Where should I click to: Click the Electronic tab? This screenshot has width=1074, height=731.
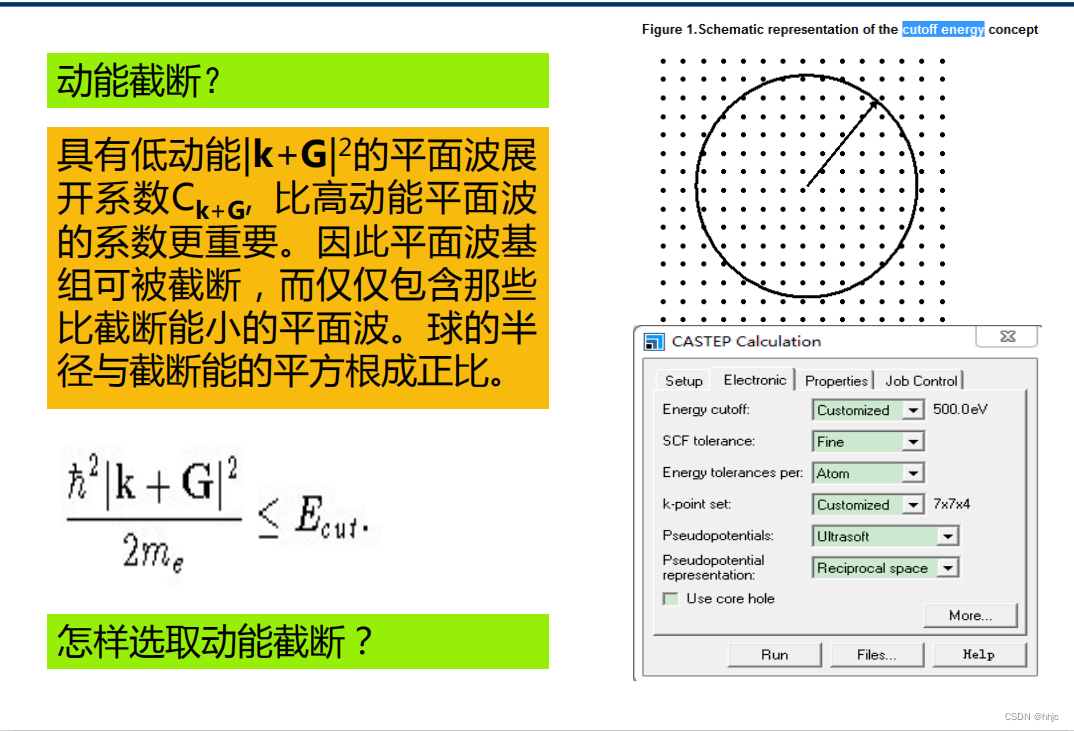[754, 380]
